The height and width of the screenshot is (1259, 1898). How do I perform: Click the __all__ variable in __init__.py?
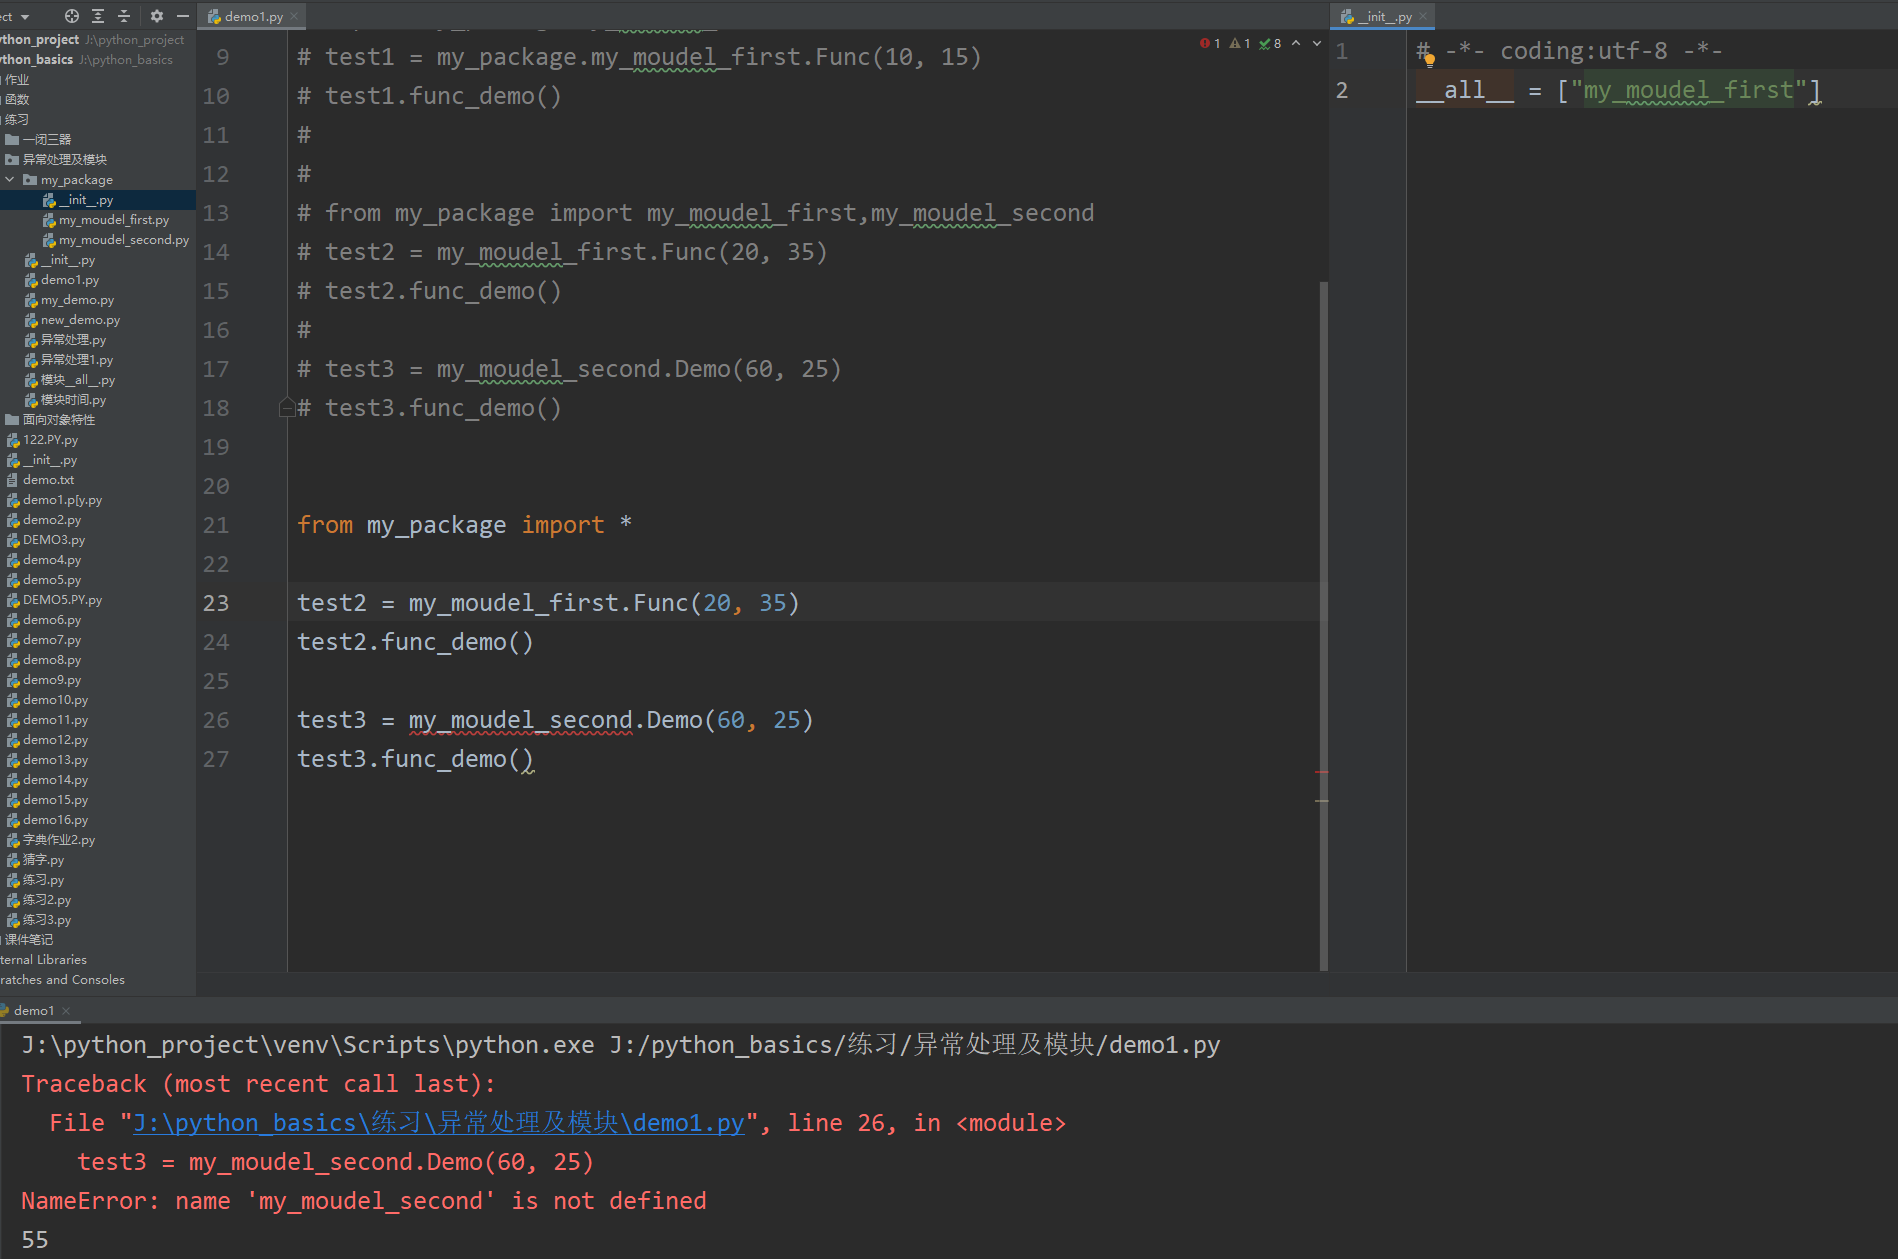[x=1465, y=90]
